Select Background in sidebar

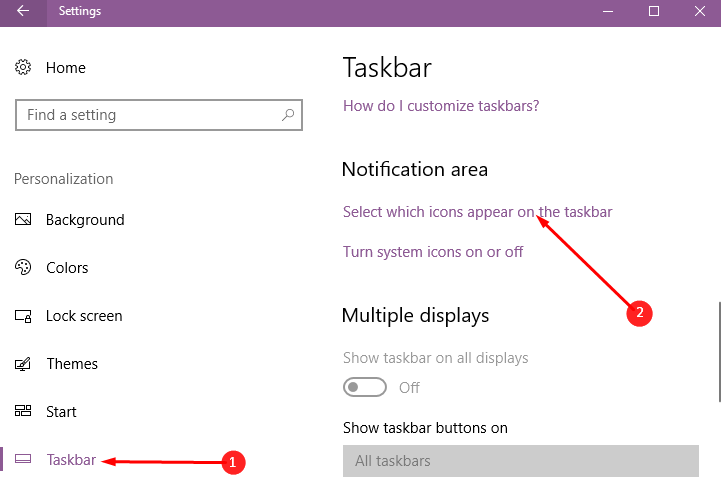tap(85, 220)
